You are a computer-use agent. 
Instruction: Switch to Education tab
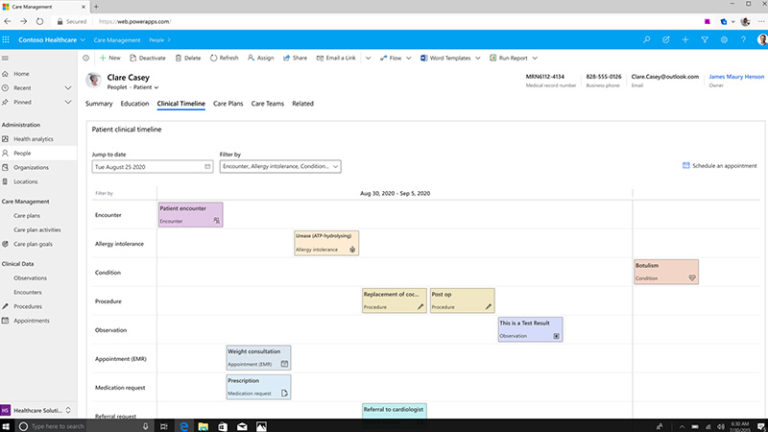click(x=135, y=103)
